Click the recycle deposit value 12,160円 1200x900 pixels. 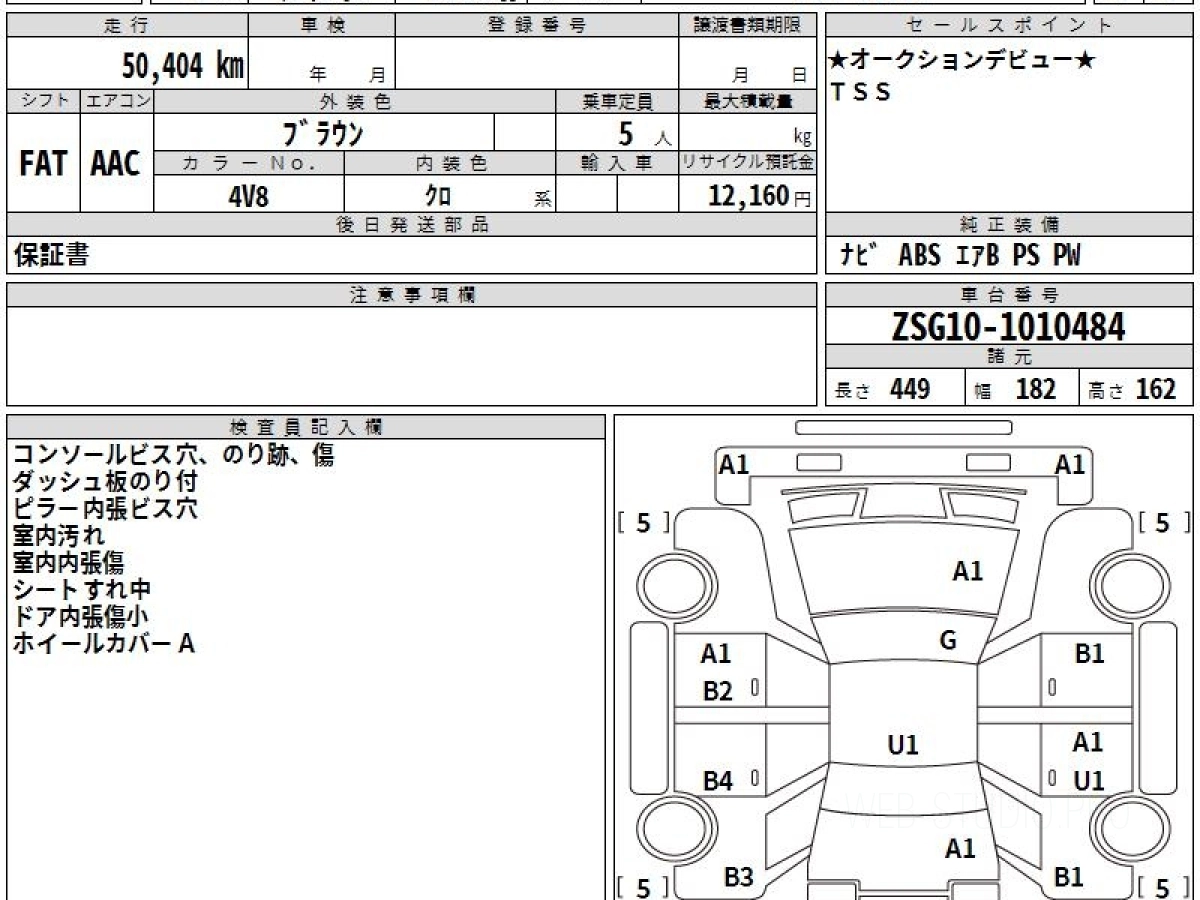click(x=760, y=195)
